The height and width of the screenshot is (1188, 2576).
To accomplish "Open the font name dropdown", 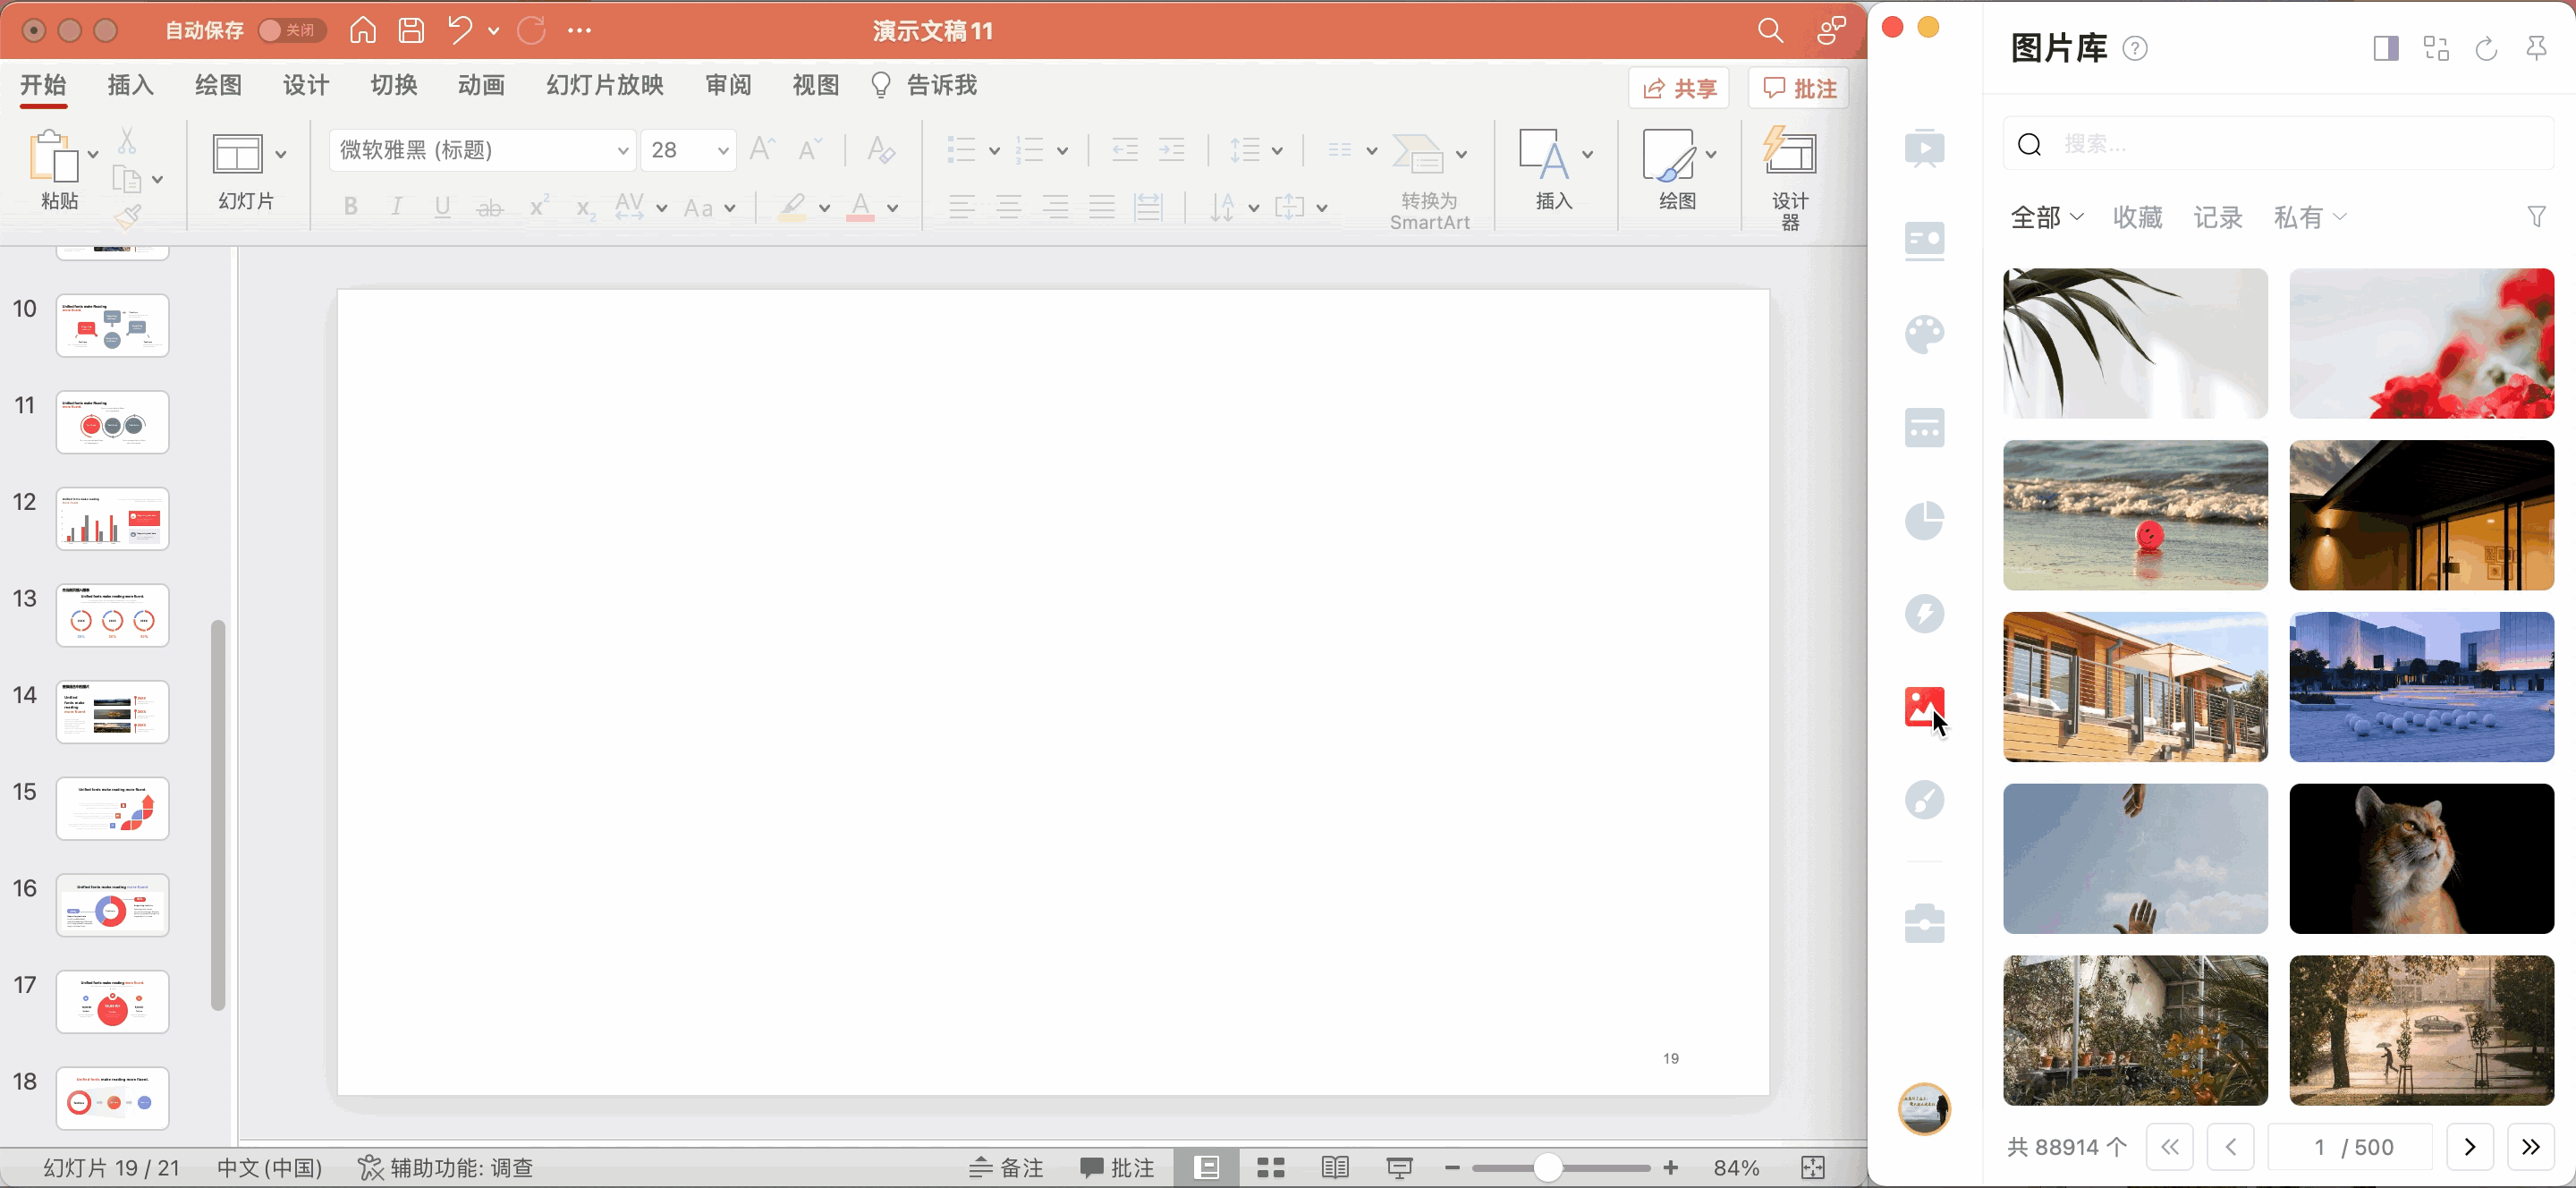I will [x=622, y=151].
